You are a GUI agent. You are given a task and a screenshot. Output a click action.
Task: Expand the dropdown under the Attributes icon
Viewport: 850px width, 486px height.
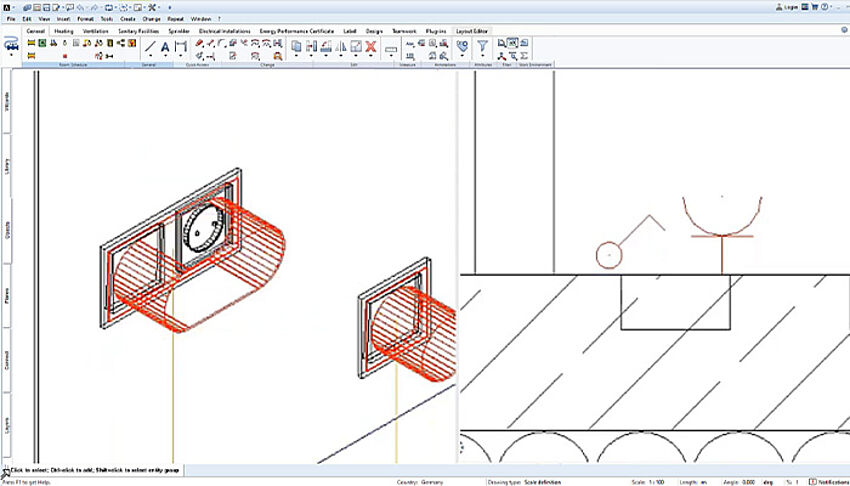click(462, 57)
